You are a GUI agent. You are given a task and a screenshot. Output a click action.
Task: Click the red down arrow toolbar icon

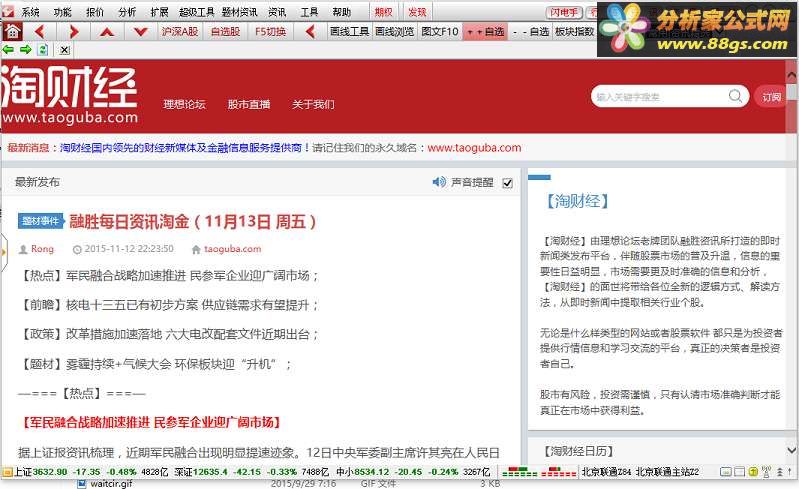(141, 32)
